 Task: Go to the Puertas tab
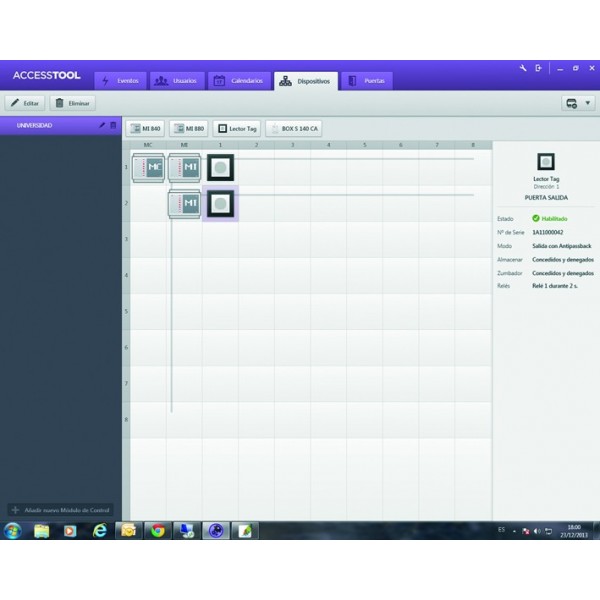[366, 80]
